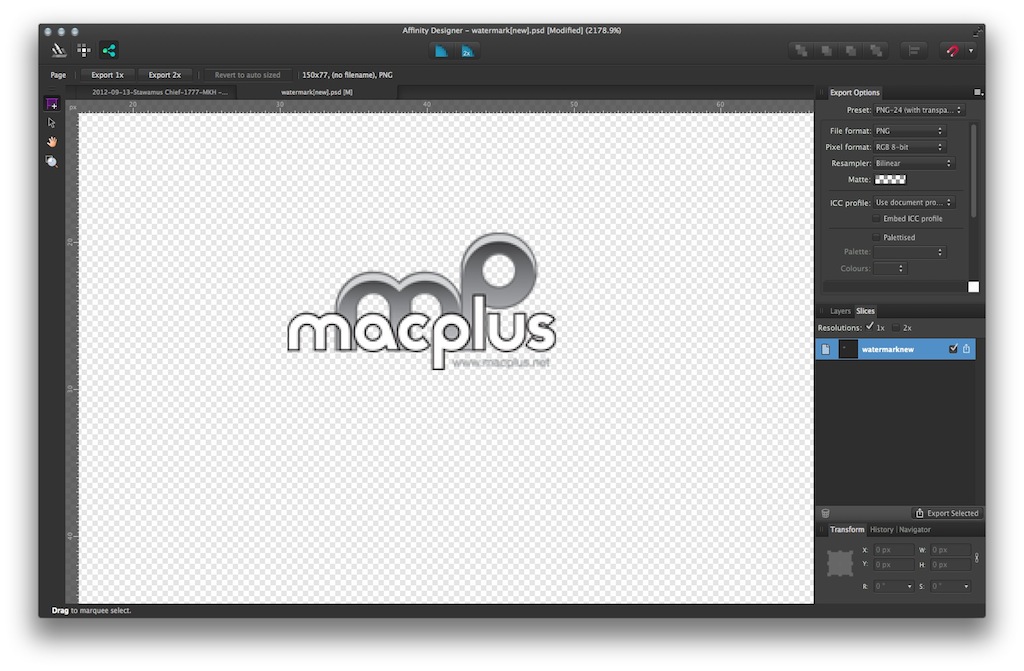Screen dimensions: 1024x671
Task: Open the Export Options panel menu icon
Action: (x=978, y=93)
